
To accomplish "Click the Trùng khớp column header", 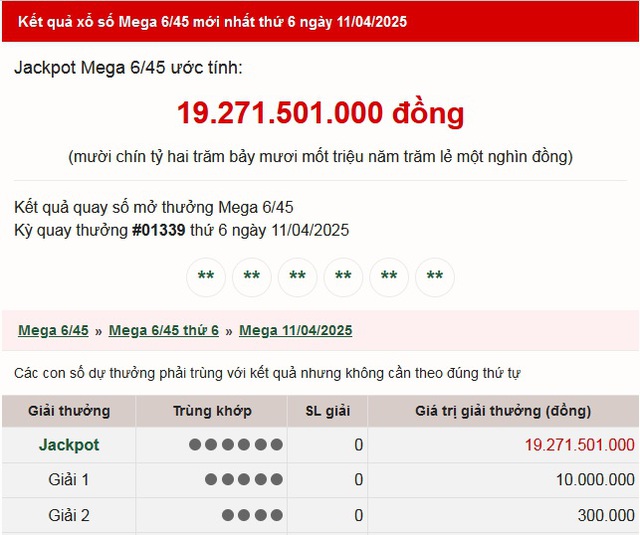I will [212, 411].
